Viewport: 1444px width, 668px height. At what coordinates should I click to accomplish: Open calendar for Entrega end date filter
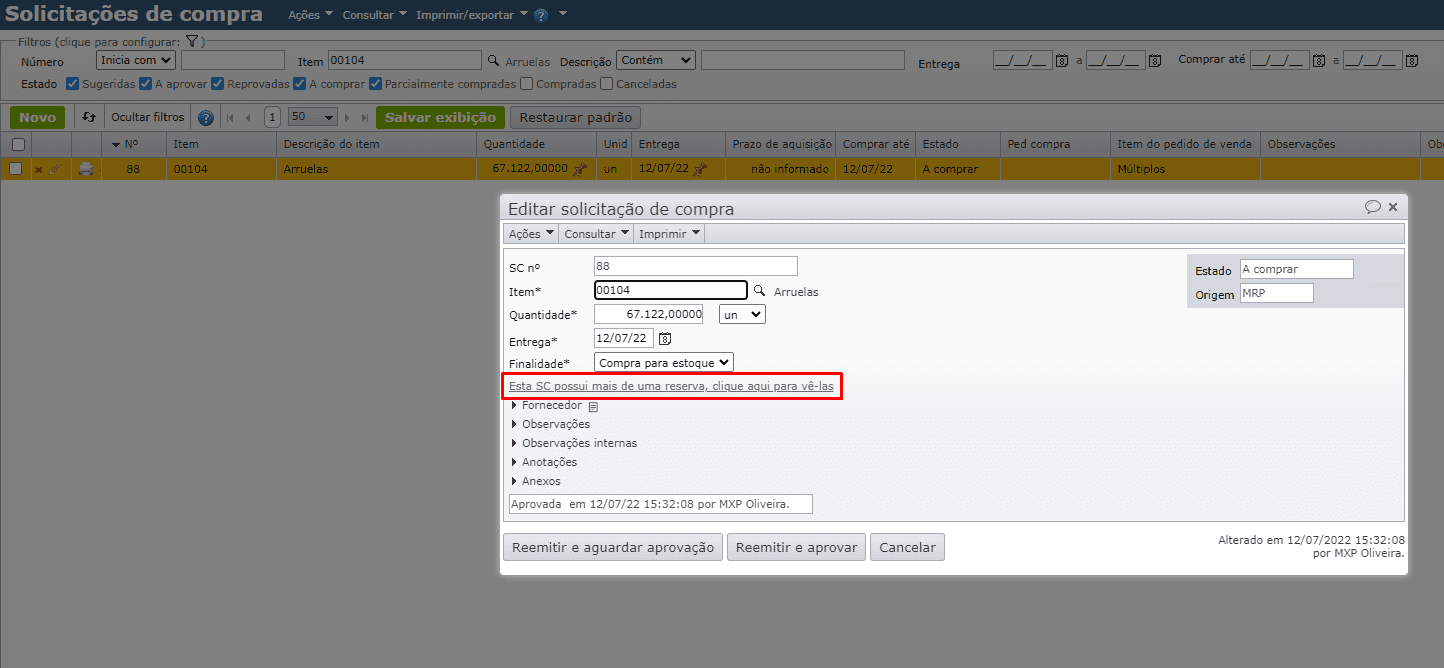coord(1155,61)
